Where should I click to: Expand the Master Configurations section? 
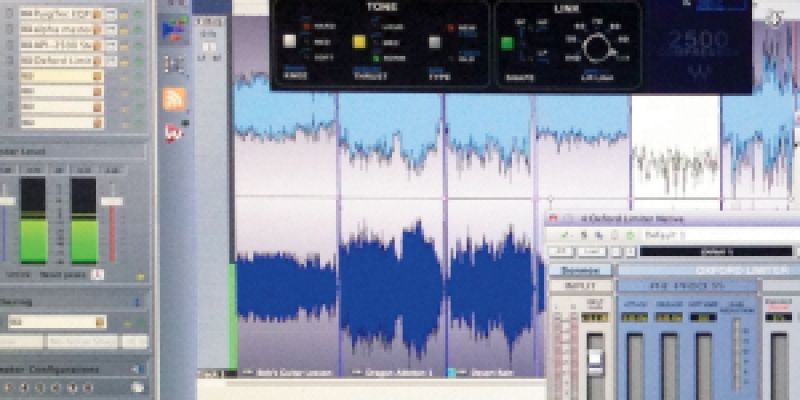(x=136, y=369)
